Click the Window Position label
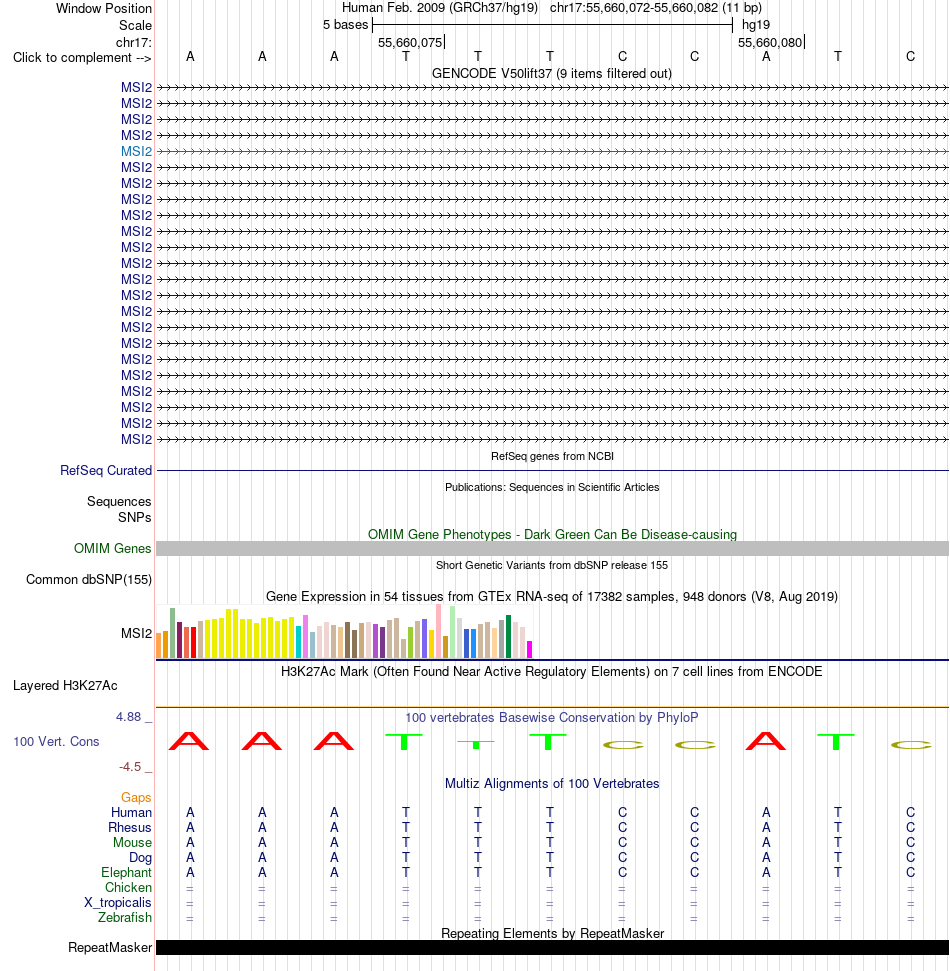The width and height of the screenshot is (950, 971). (x=103, y=9)
